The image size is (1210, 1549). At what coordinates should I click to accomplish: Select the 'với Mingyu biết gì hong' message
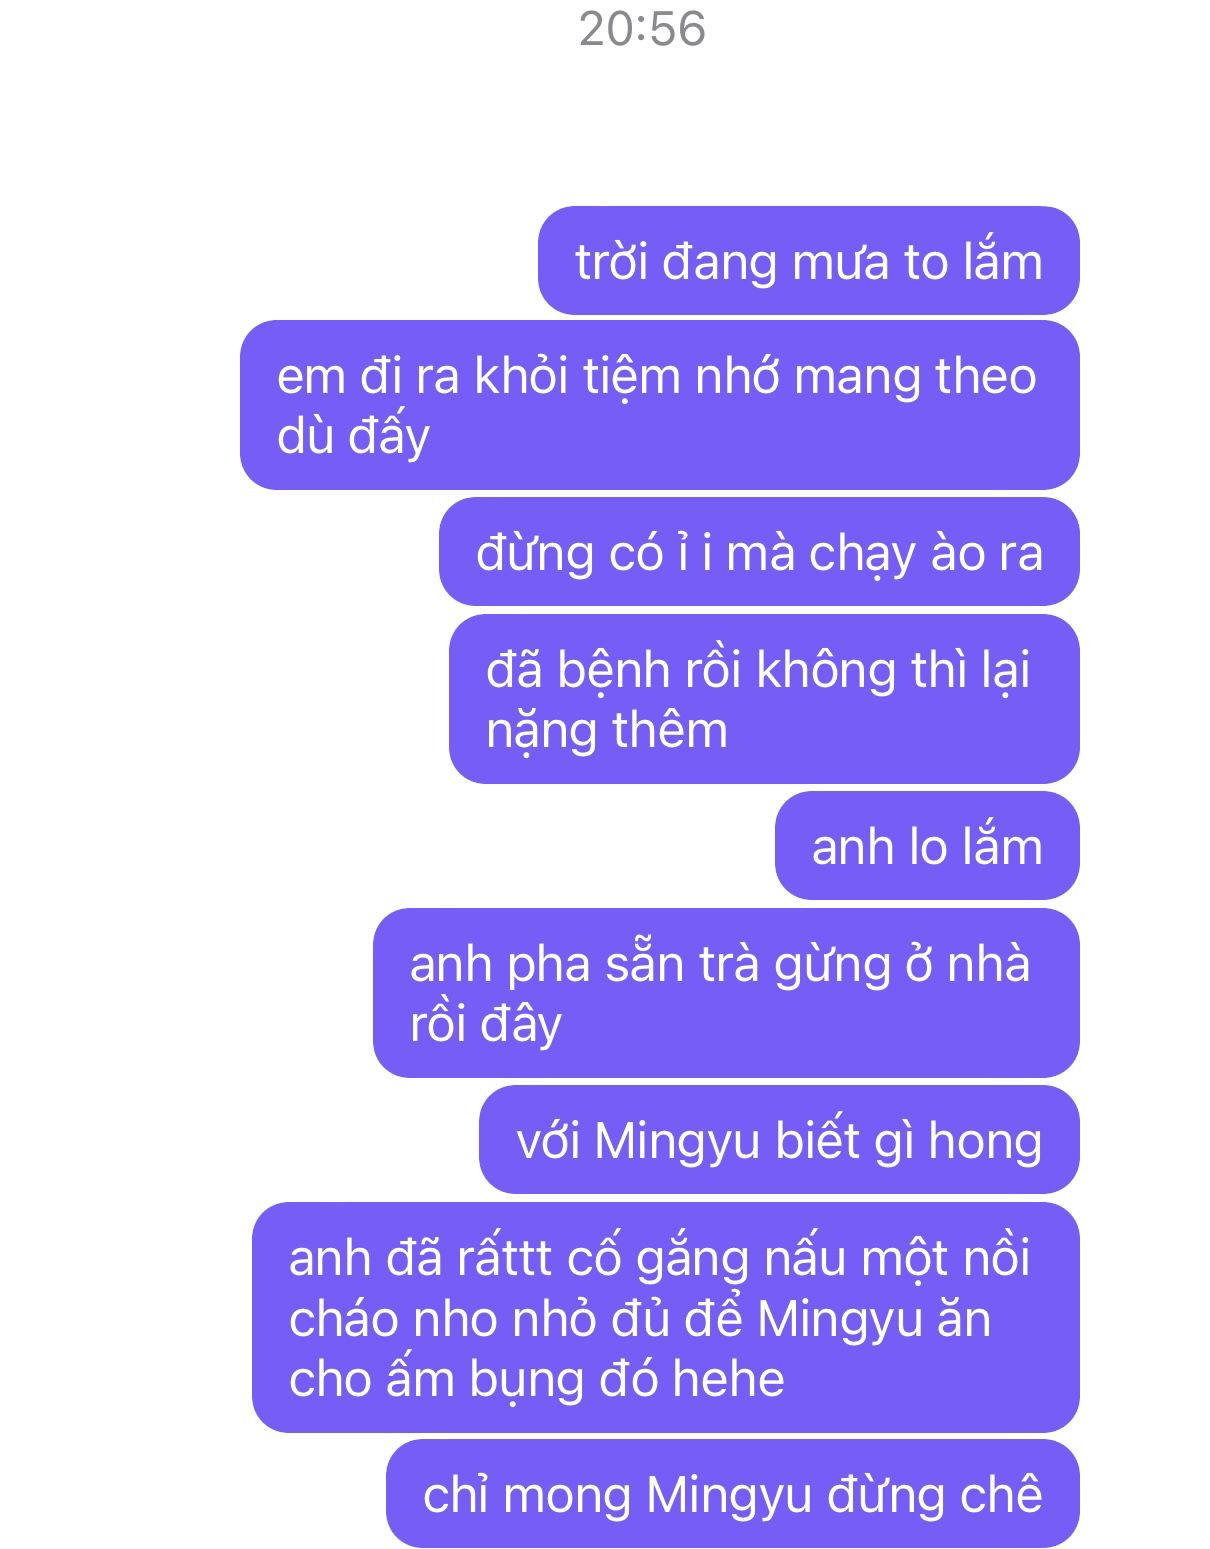[779, 1140]
